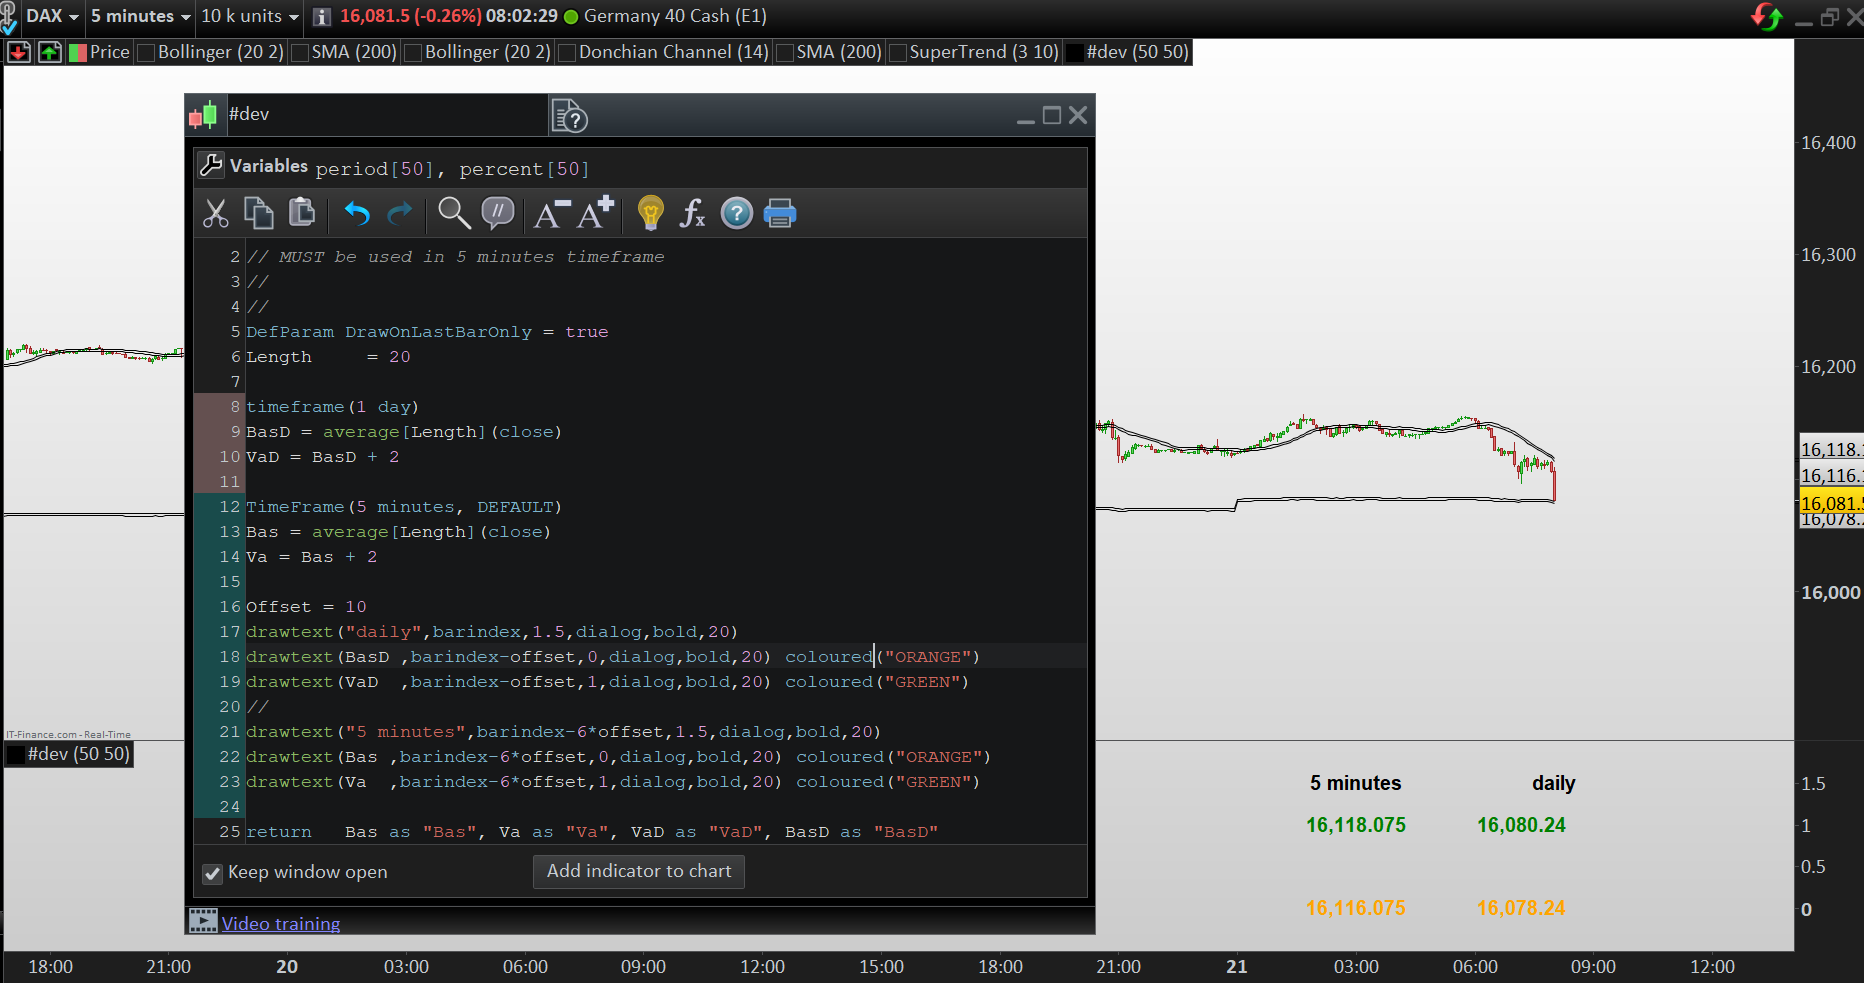
Task: Click the info icon next to the price
Action: tap(322, 17)
